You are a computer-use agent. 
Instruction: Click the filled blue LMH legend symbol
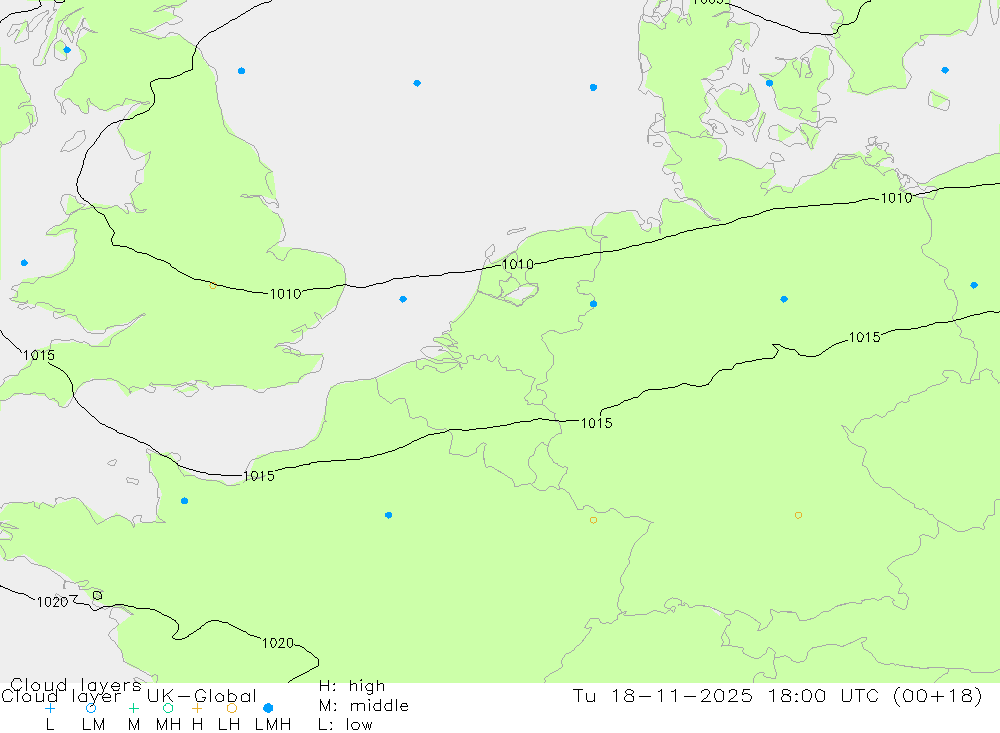pos(268,708)
